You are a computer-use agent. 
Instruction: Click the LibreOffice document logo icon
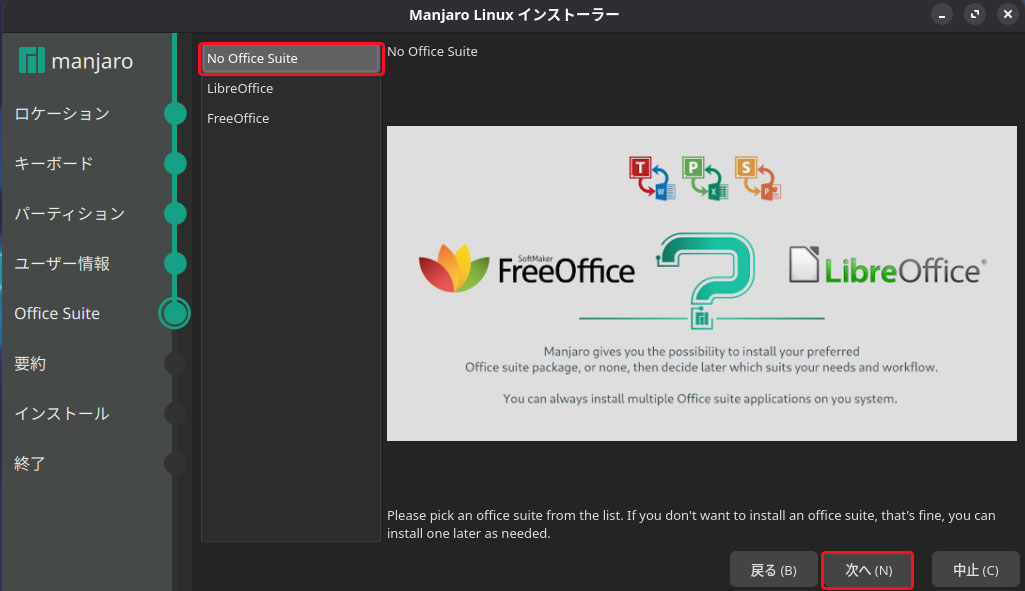[803, 264]
